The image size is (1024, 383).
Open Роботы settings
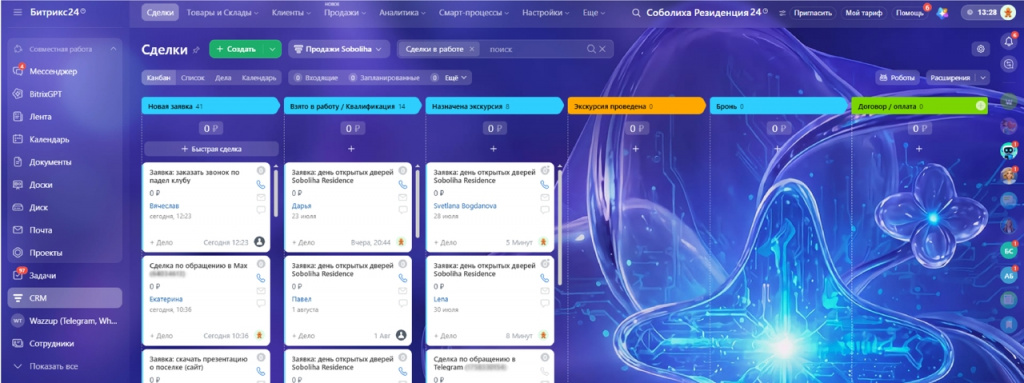pos(897,78)
